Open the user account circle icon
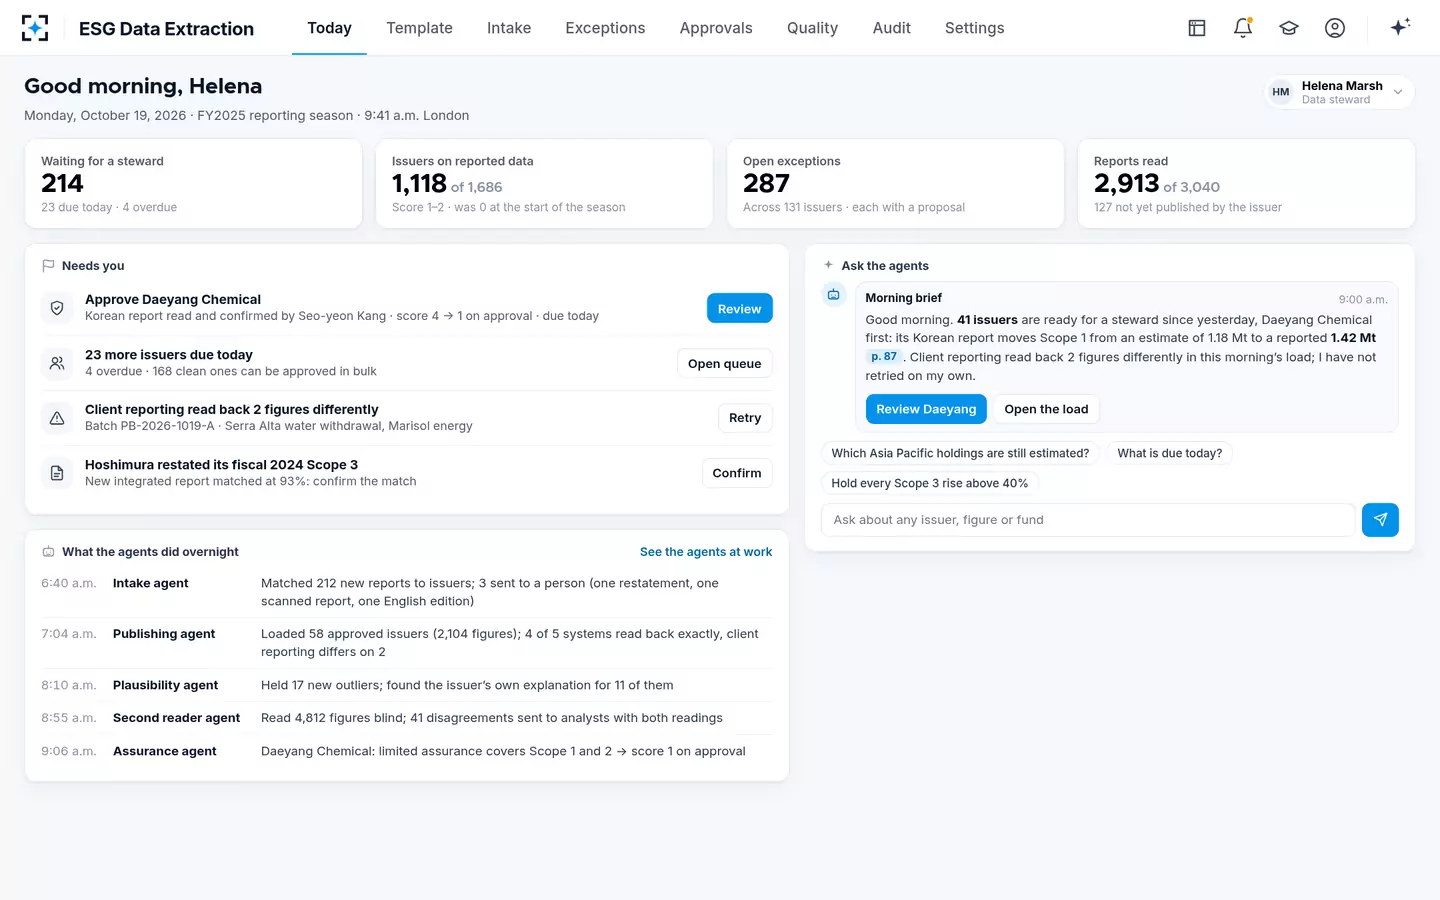This screenshot has height=900, width=1440. click(1335, 28)
